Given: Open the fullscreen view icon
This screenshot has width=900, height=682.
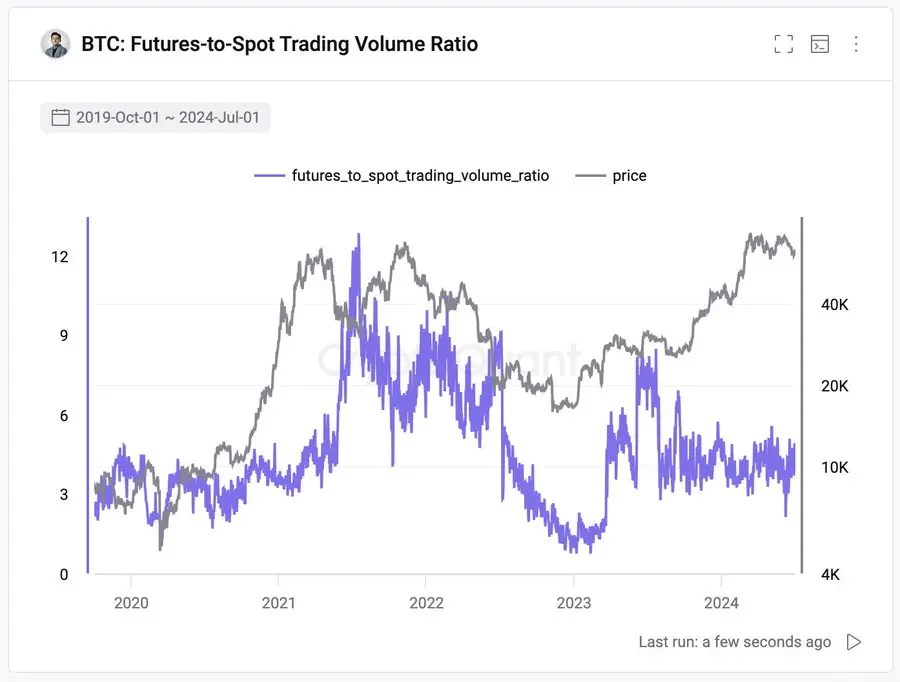Looking at the screenshot, I should [x=783, y=44].
